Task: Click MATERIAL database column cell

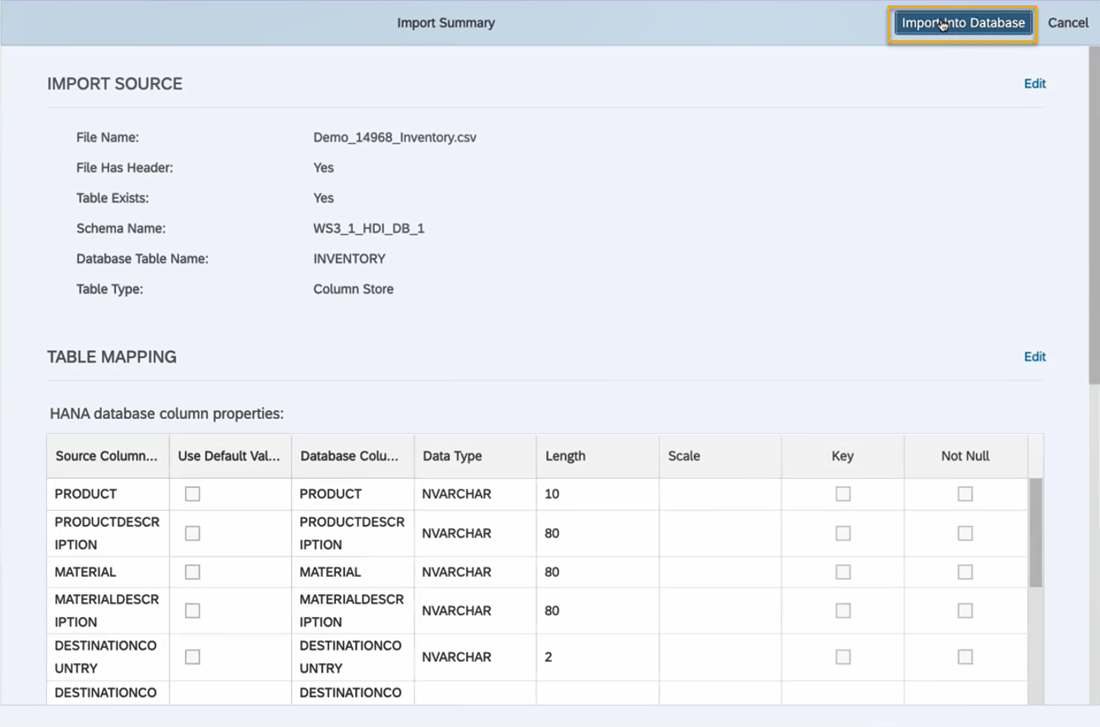Action: click(353, 572)
